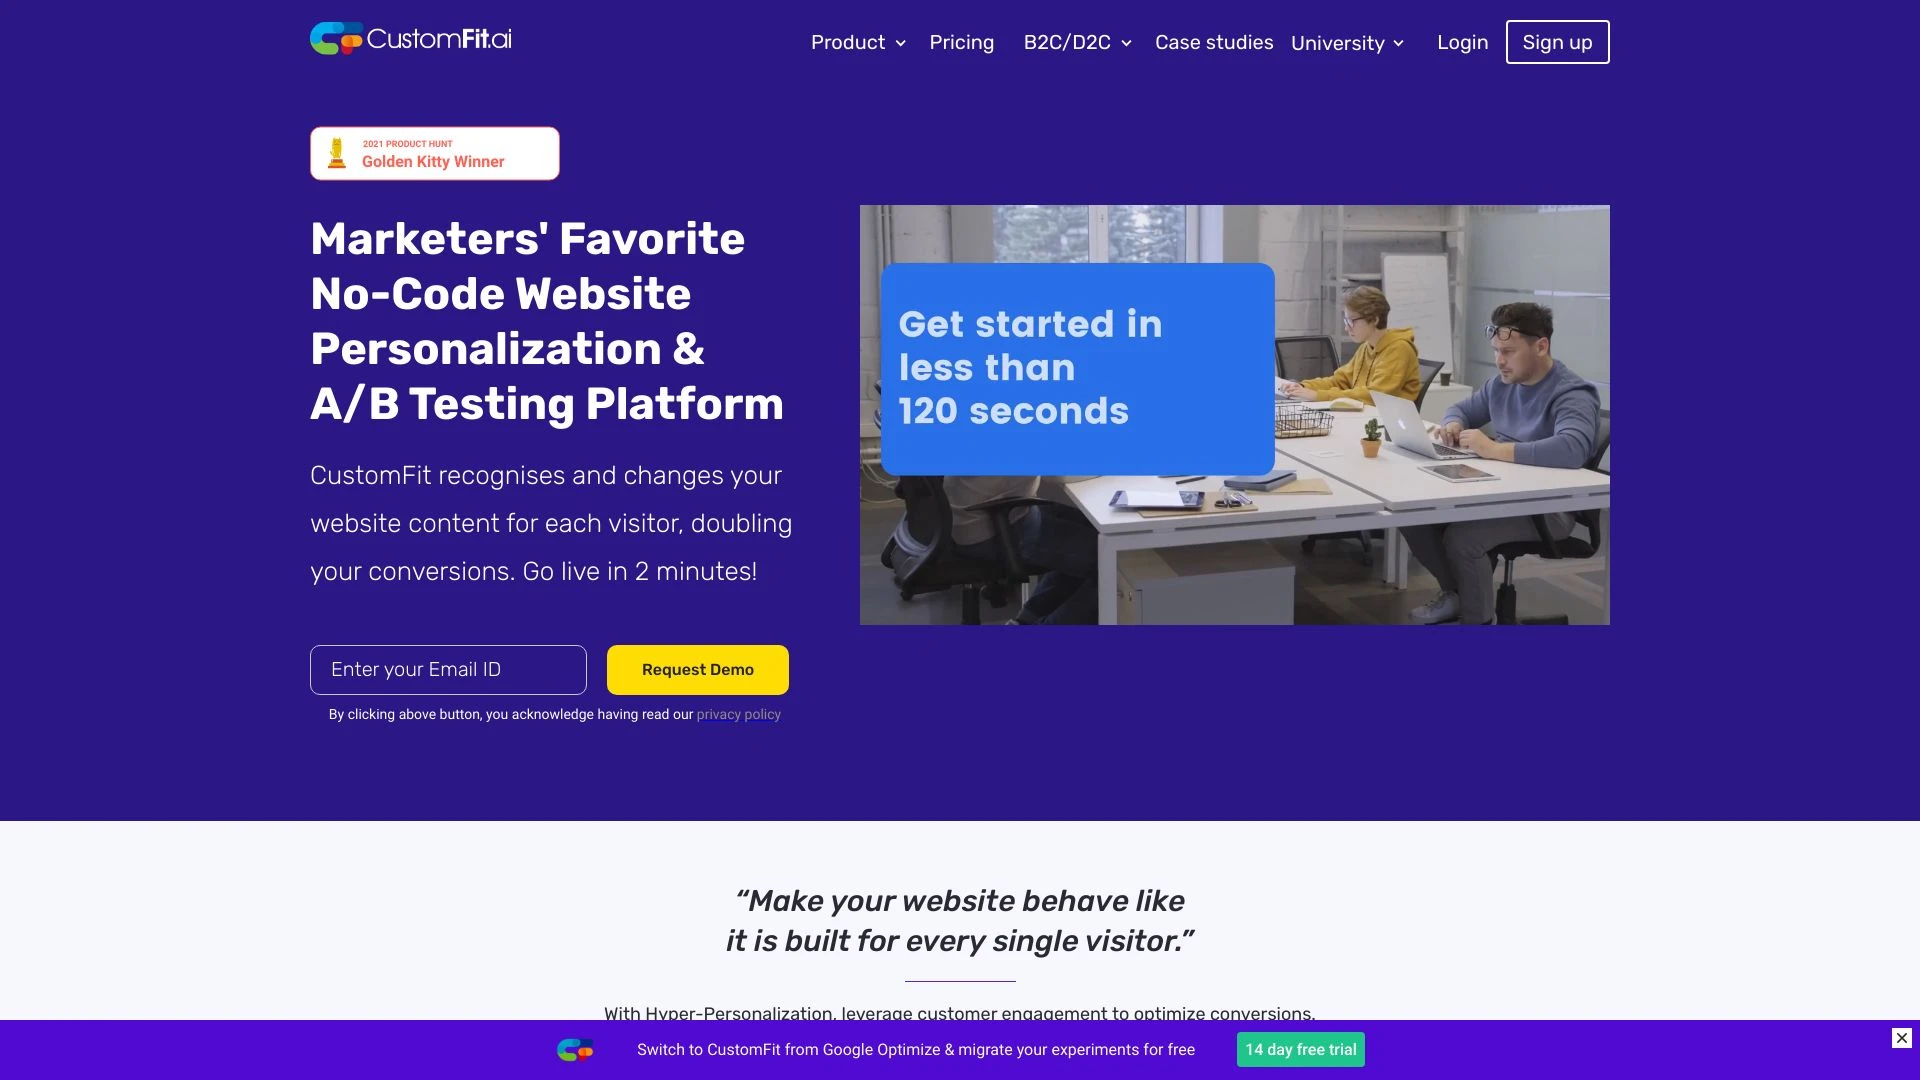Click the Pricing menu item
1920x1080 pixels.
click(x=961, y=42)
